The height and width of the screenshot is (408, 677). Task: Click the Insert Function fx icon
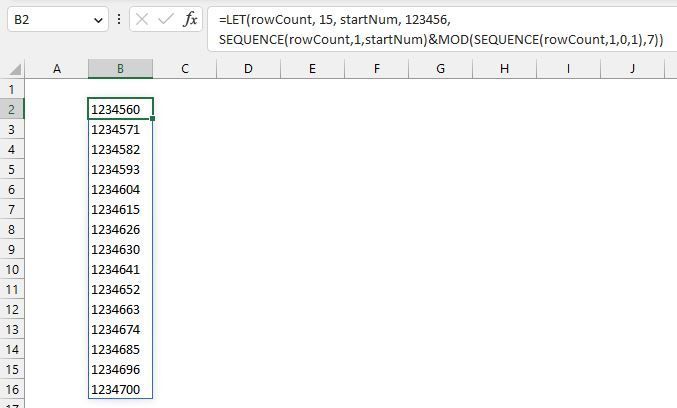(x=190, y=19)
